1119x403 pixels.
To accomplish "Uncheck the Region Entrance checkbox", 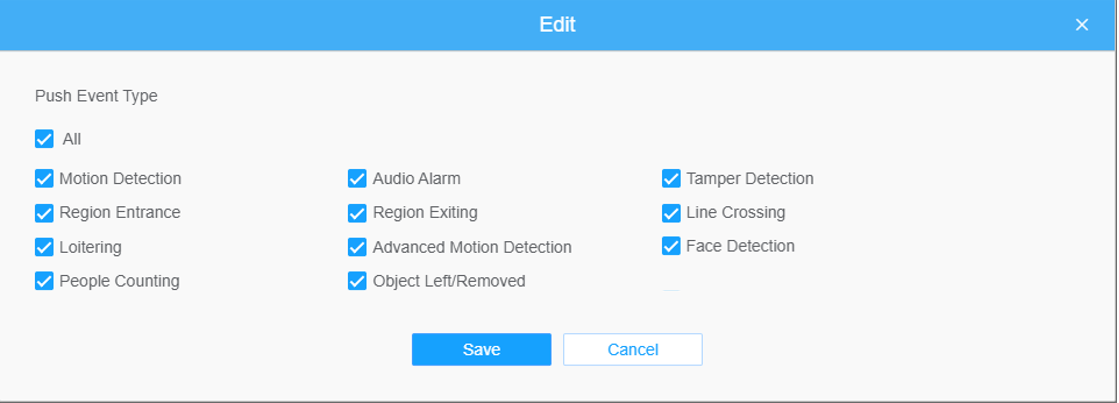I will coord(44,213).
